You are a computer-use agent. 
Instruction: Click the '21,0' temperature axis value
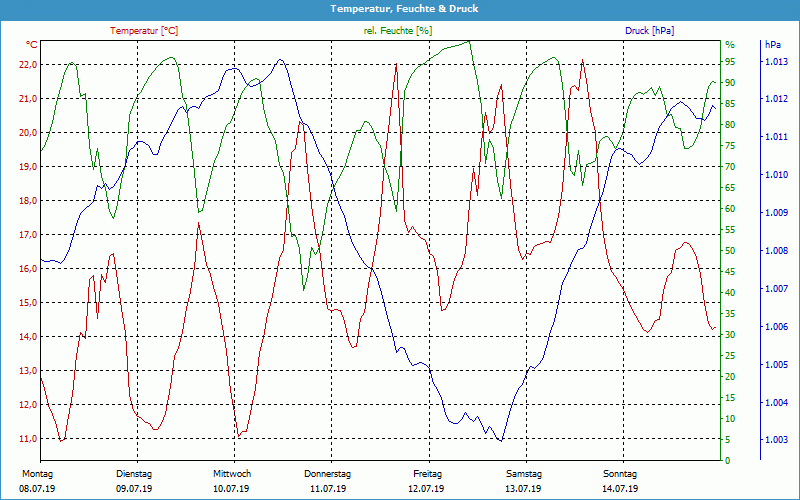click(x=28, y=98)
